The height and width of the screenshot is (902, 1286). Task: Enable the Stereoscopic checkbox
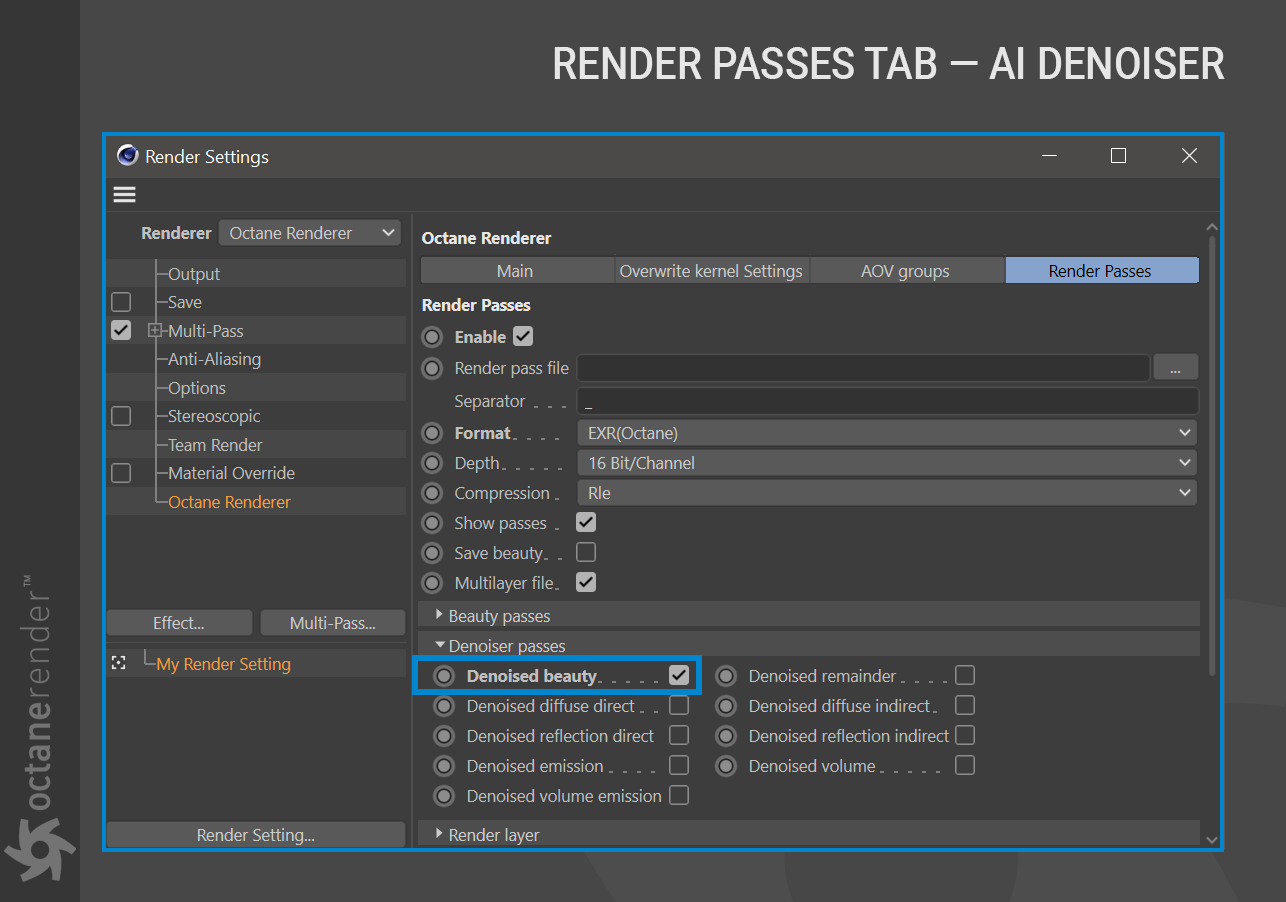(121, 416)
